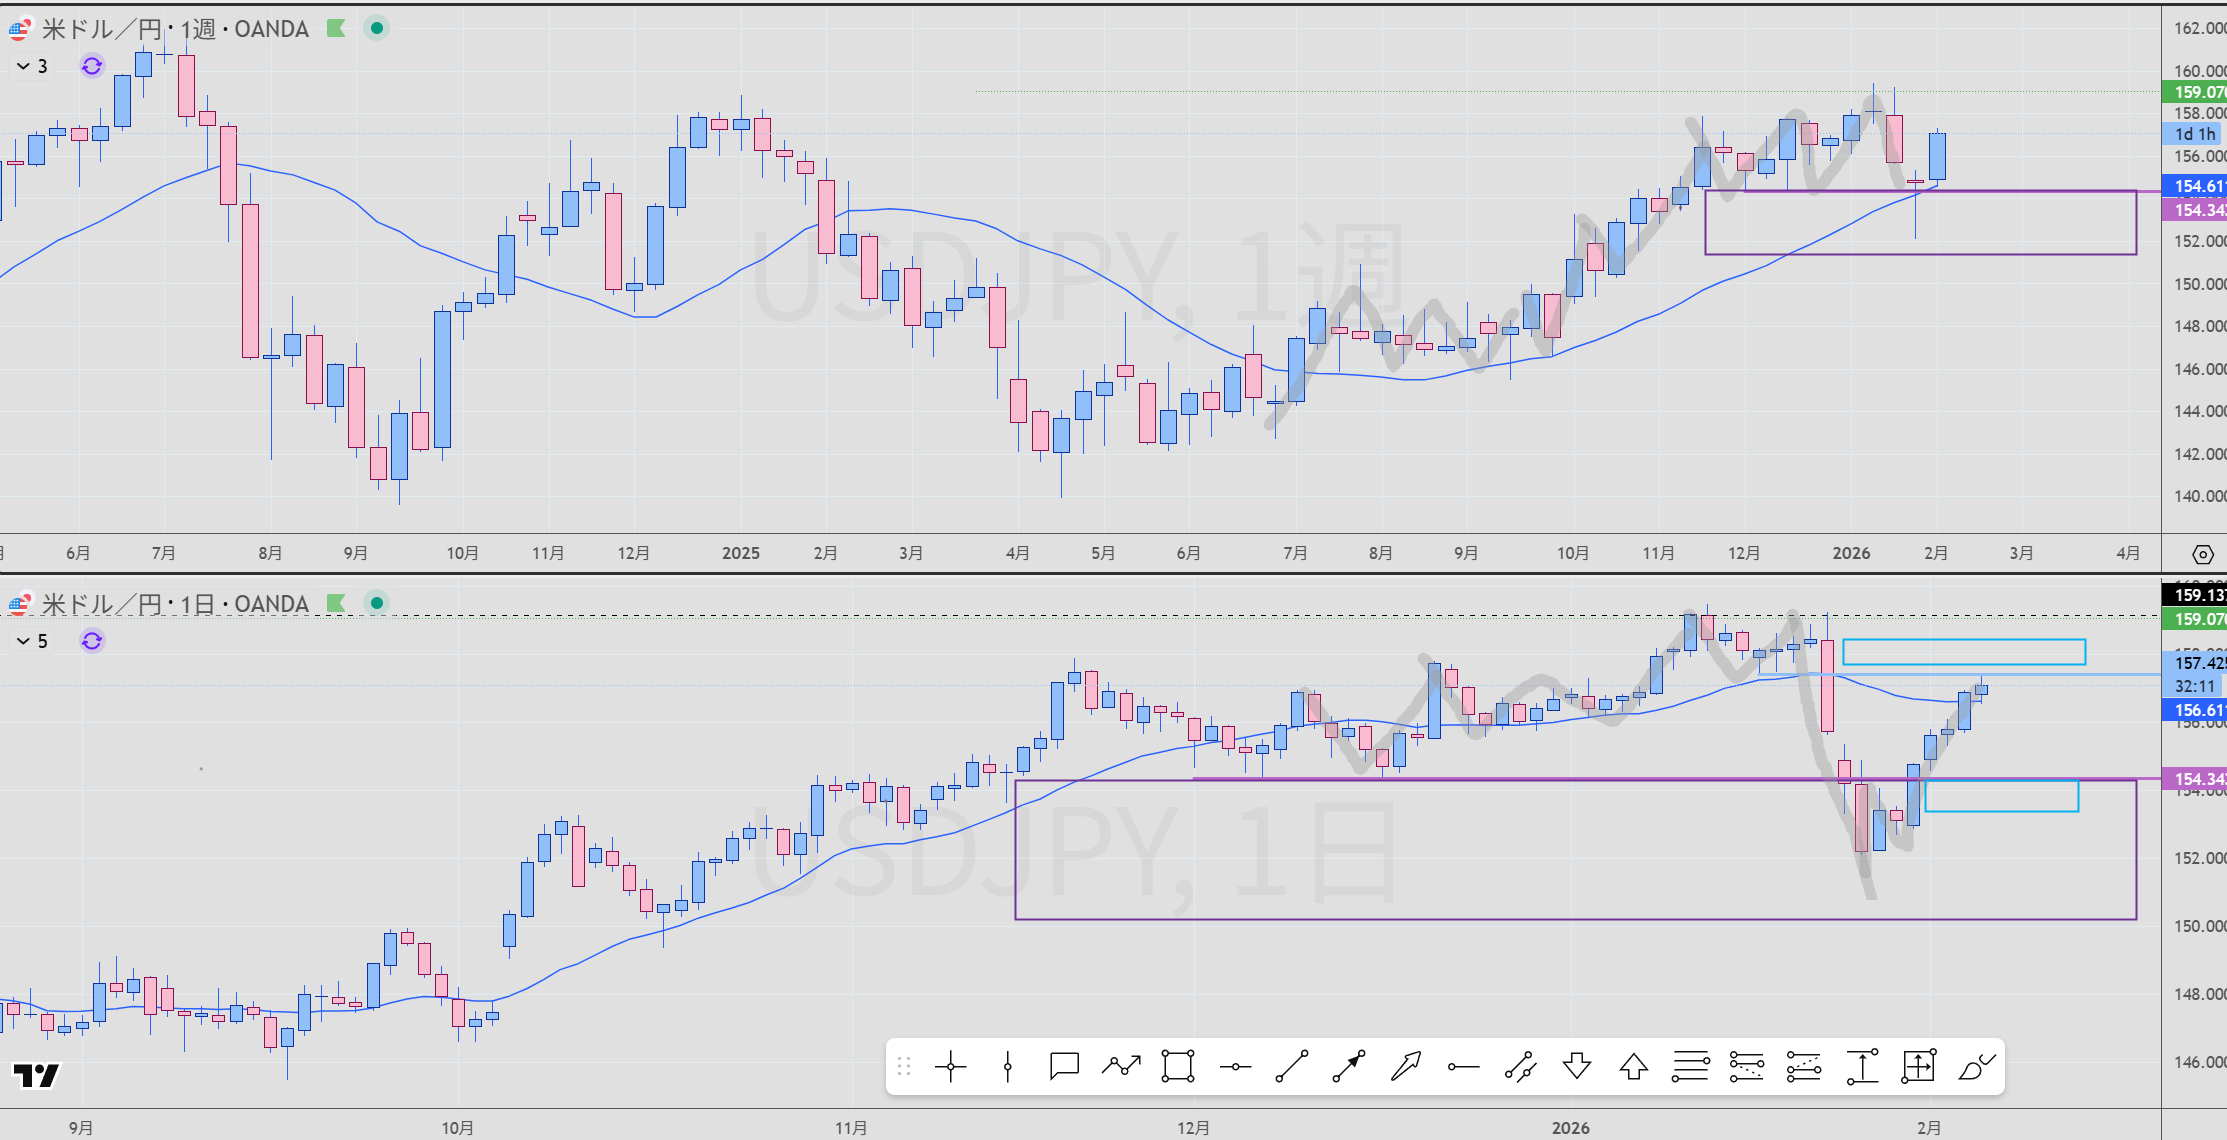Select the cross line drawing tool
This screenshot has height=1140, width=2227.
coord(950,1067)
